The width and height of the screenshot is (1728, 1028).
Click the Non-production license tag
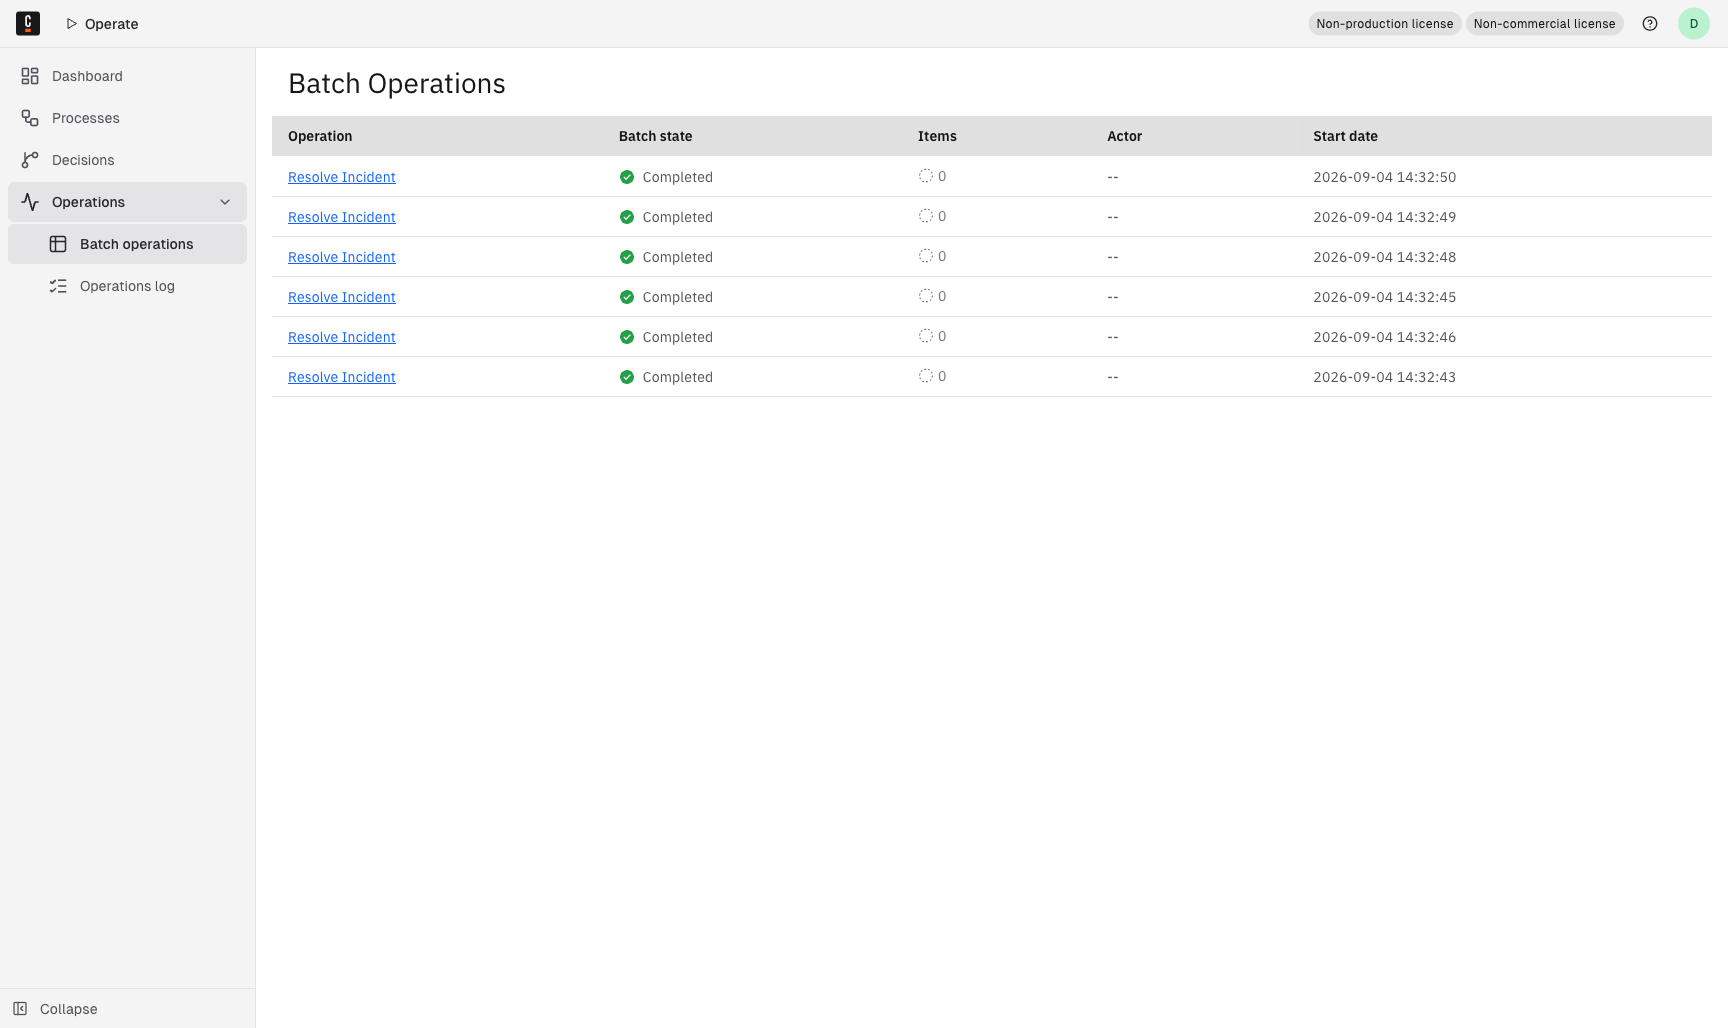click(x=1384, y=24)
